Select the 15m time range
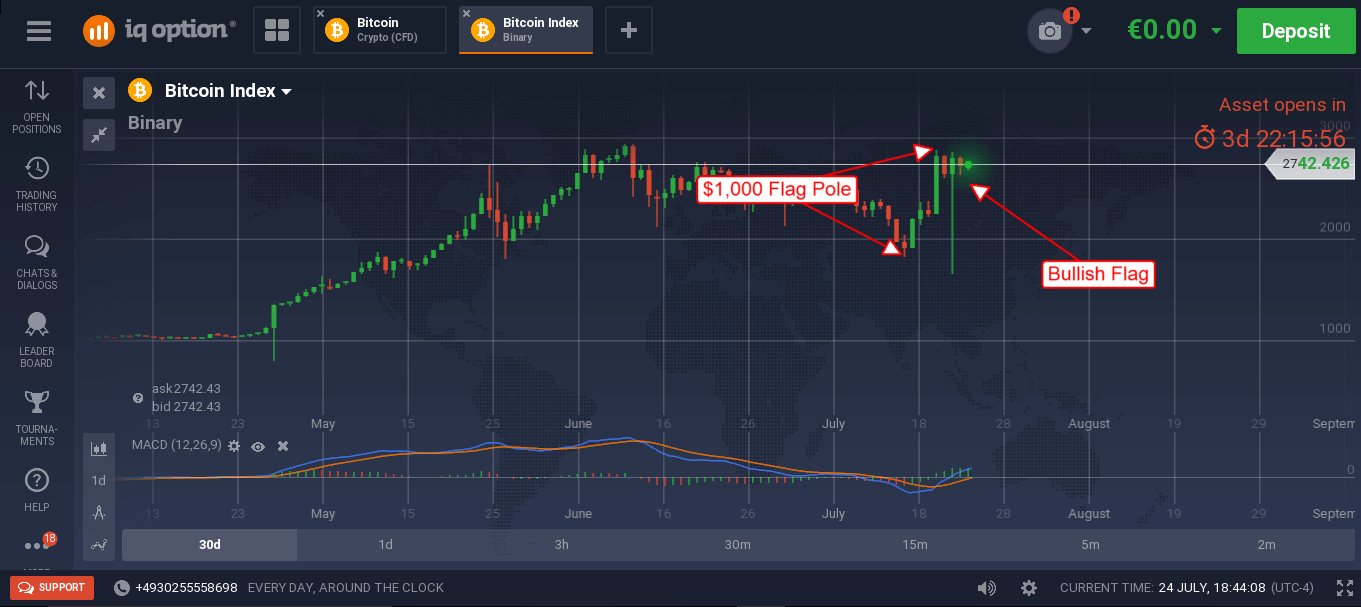This screenshot has height=607, width=1361. 914,545
